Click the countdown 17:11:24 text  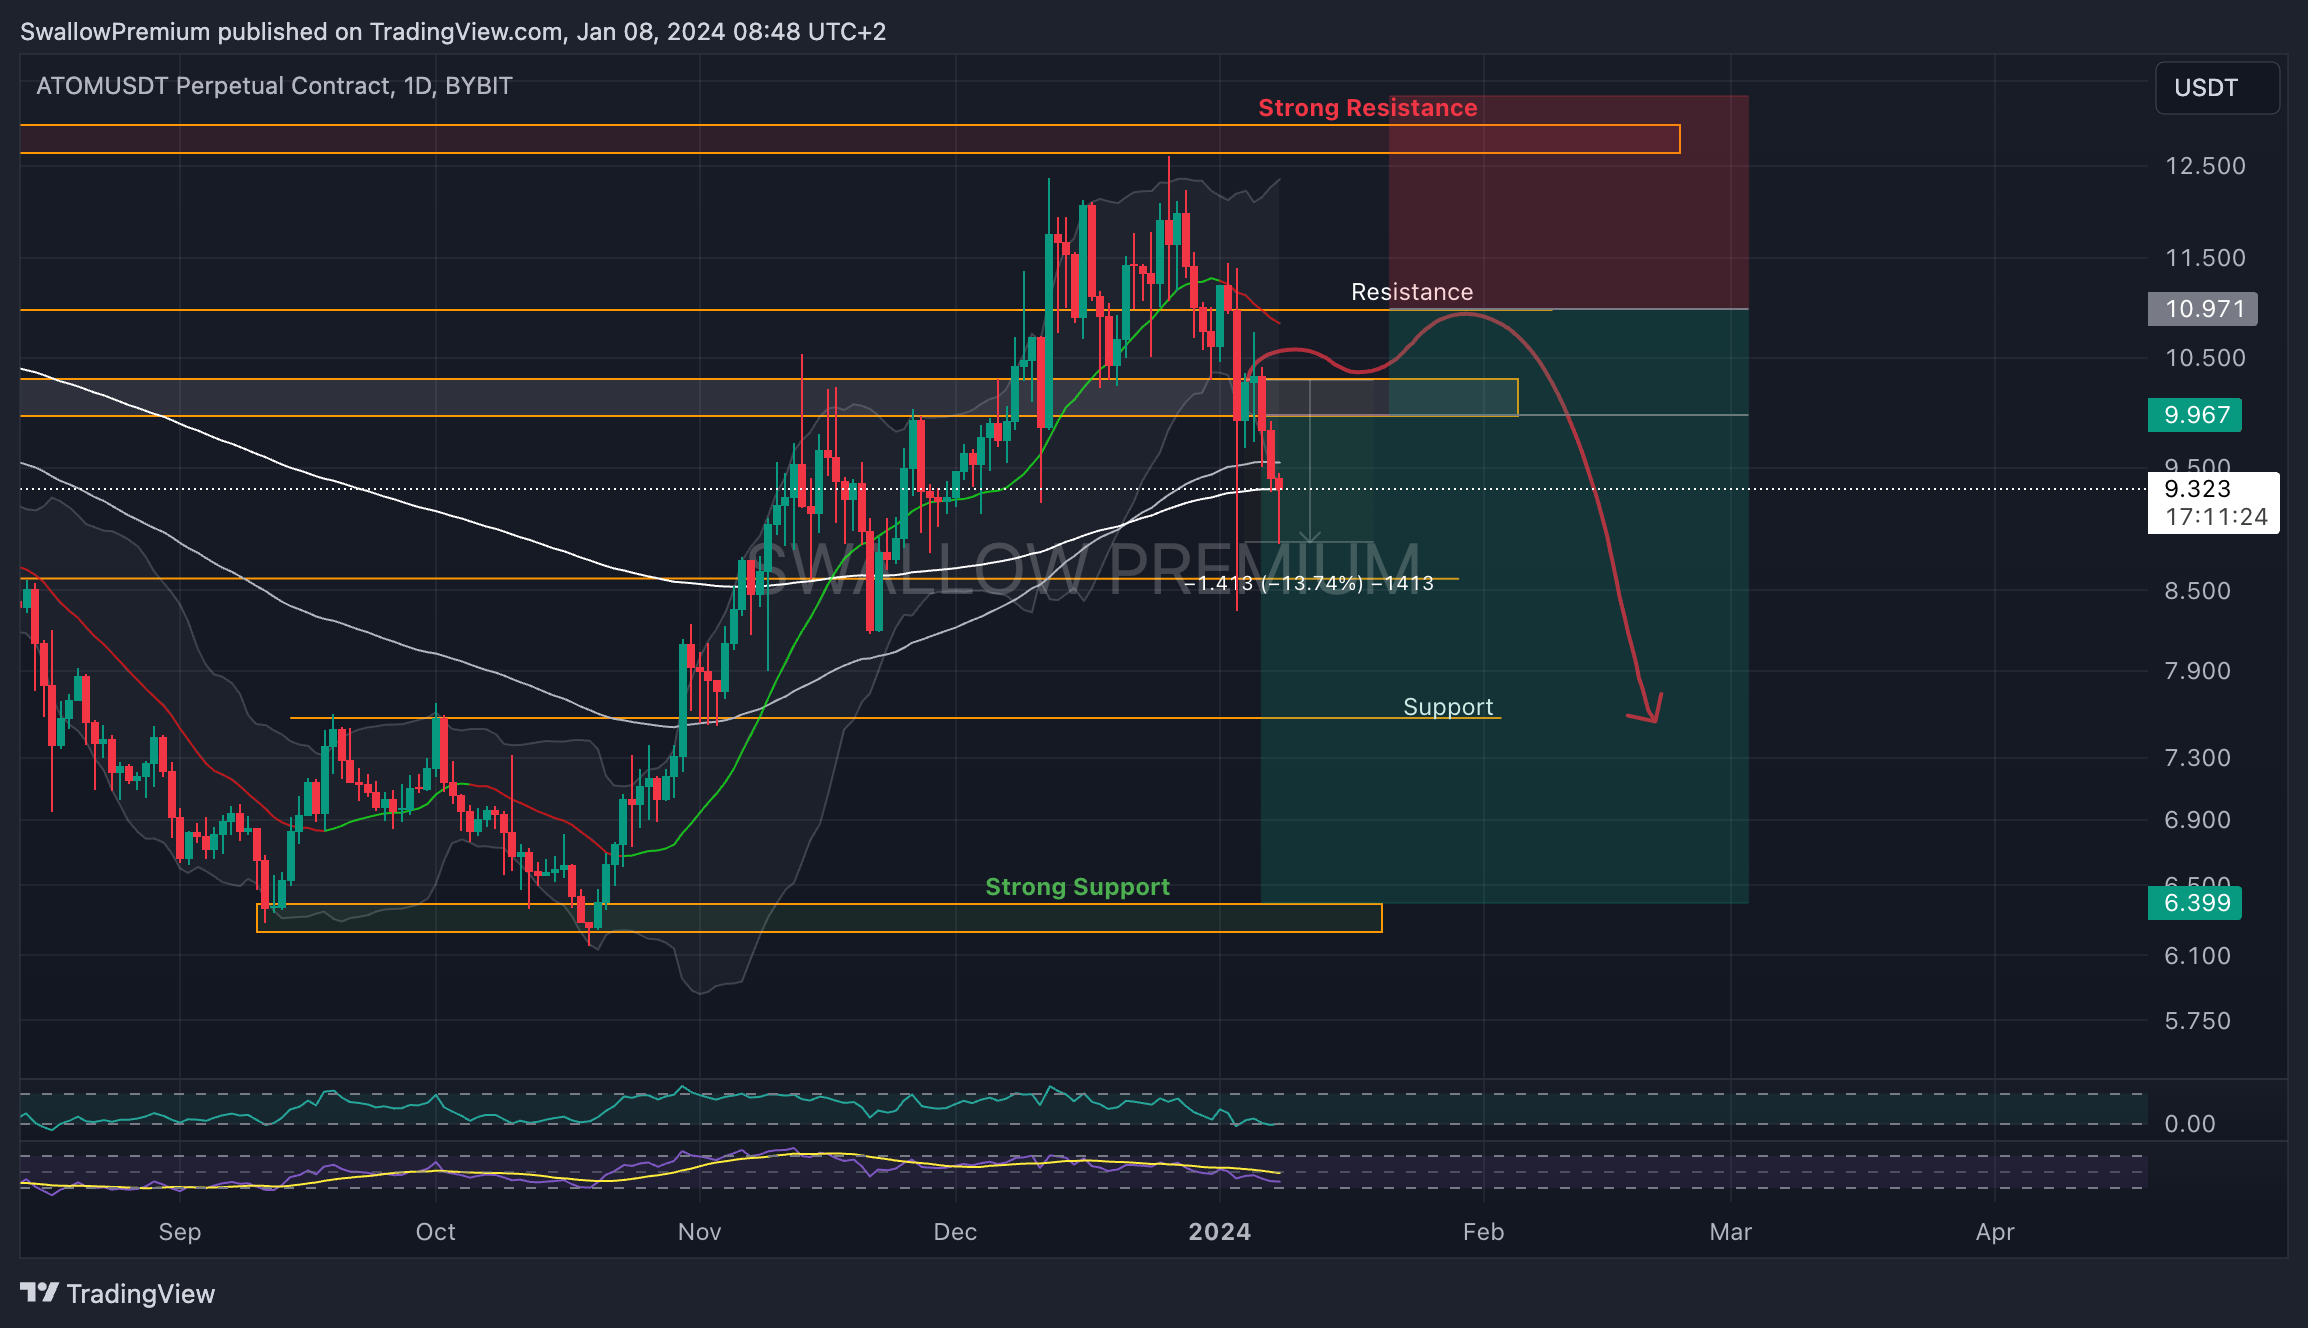[x=2216, y=517]
